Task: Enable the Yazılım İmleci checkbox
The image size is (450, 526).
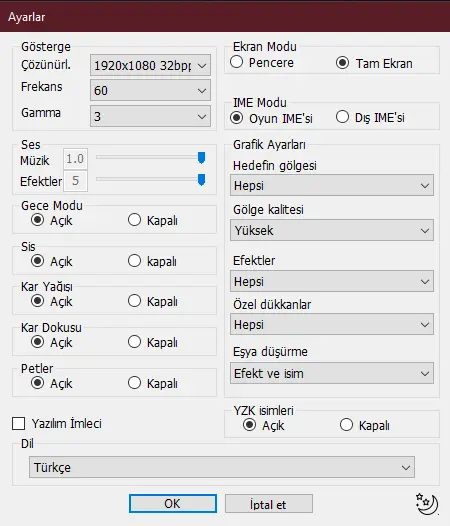Action: click(18, 423)
